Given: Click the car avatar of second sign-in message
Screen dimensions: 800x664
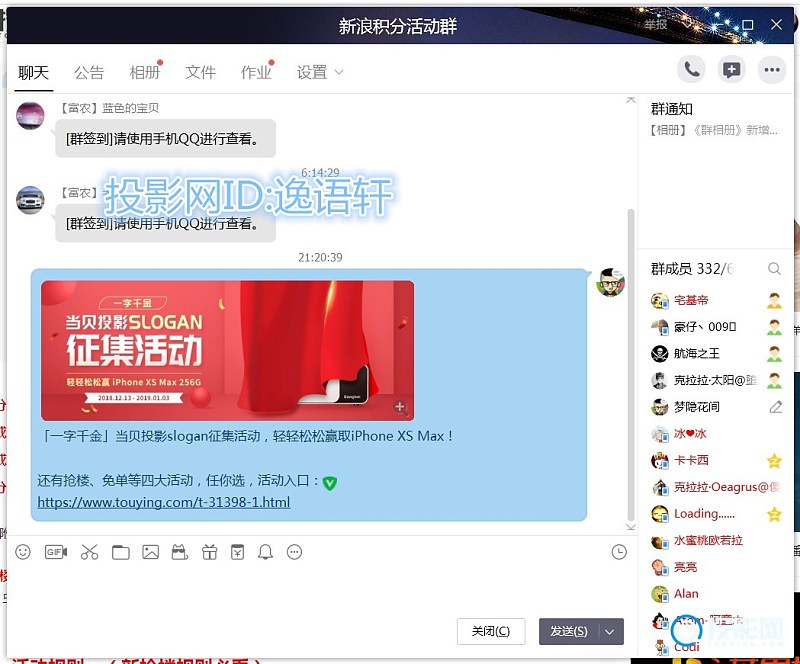Looking at the screenshot, I should [x=30, y=200].
